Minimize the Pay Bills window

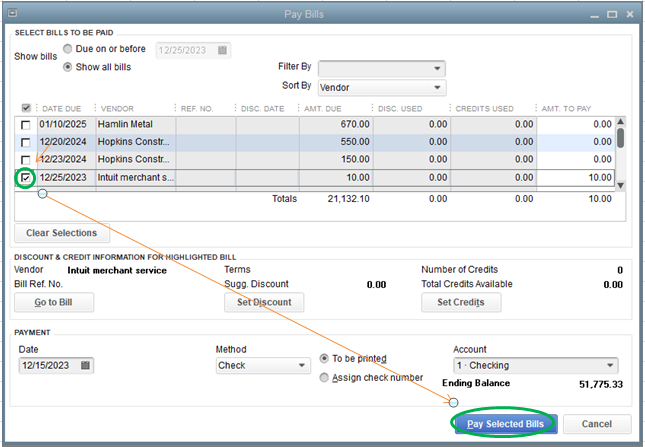[594, 15]
